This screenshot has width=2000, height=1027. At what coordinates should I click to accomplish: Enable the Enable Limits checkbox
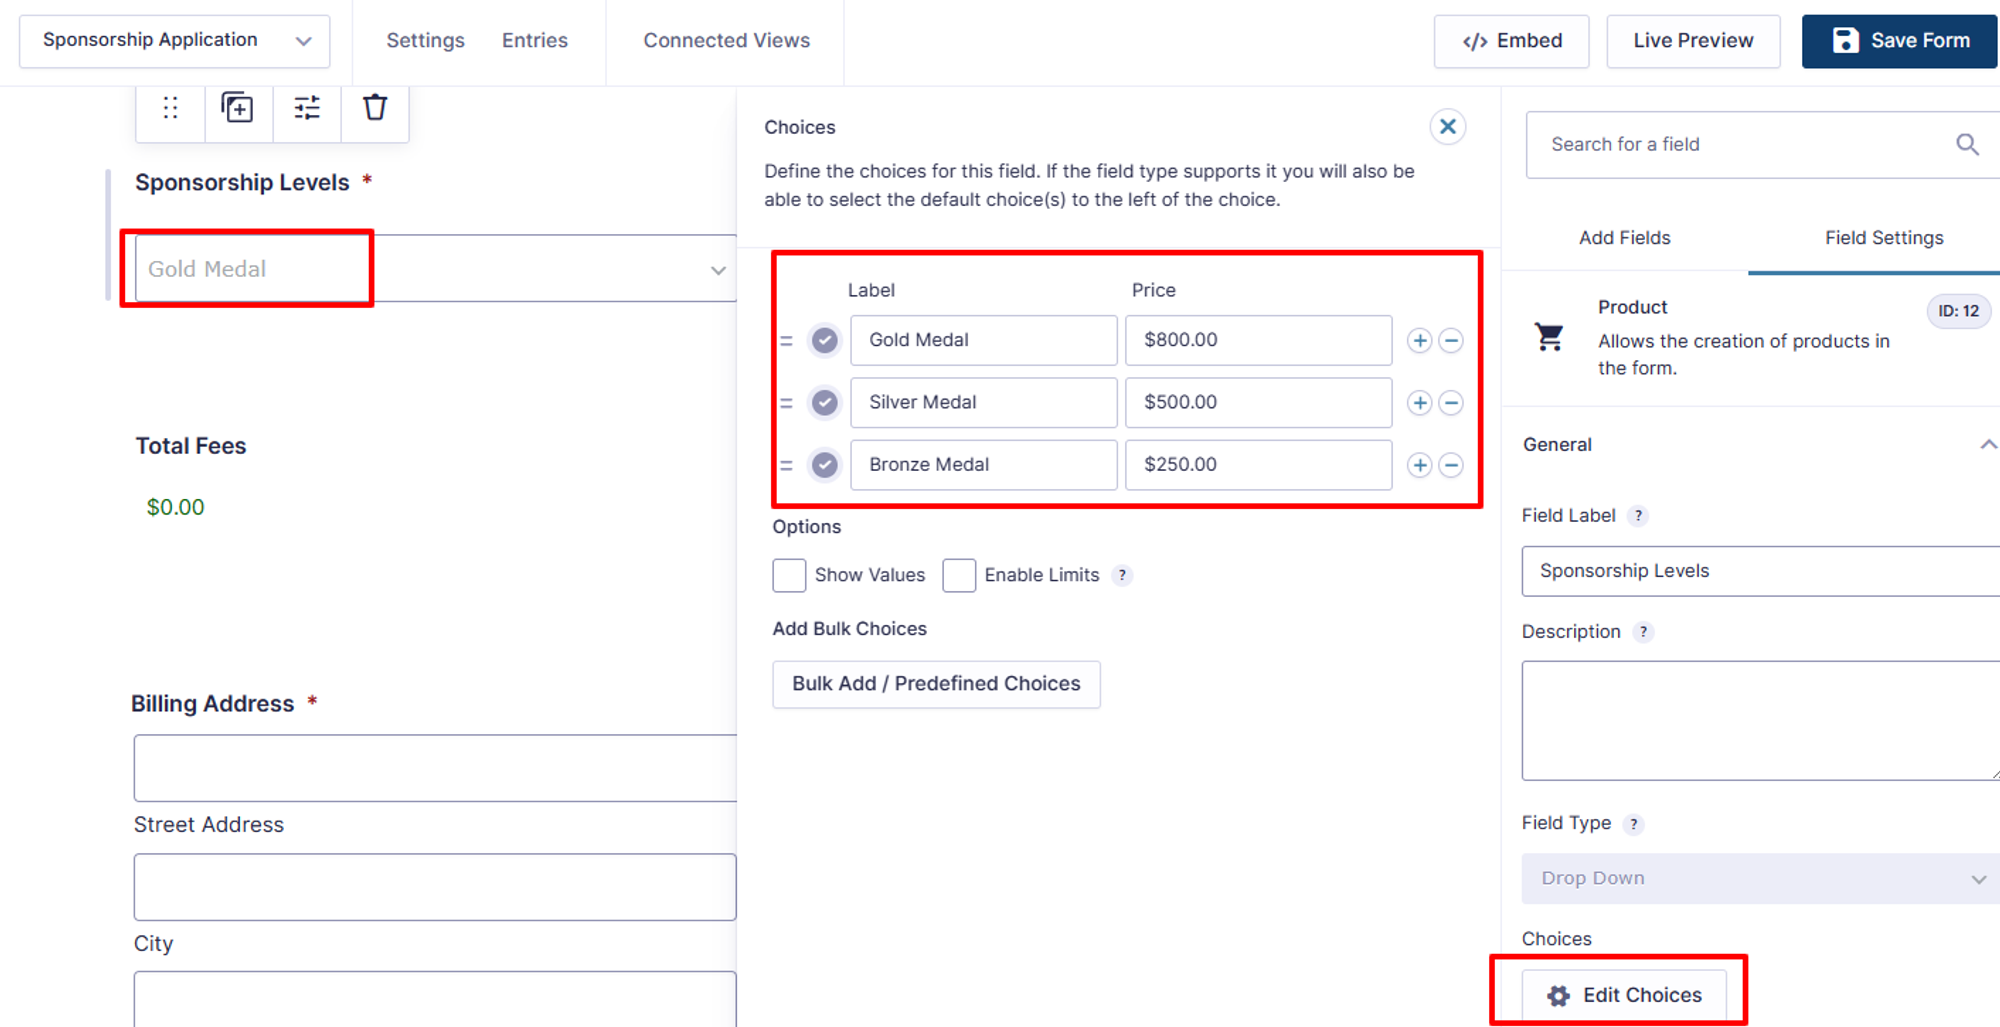click(x=959, y=576)
